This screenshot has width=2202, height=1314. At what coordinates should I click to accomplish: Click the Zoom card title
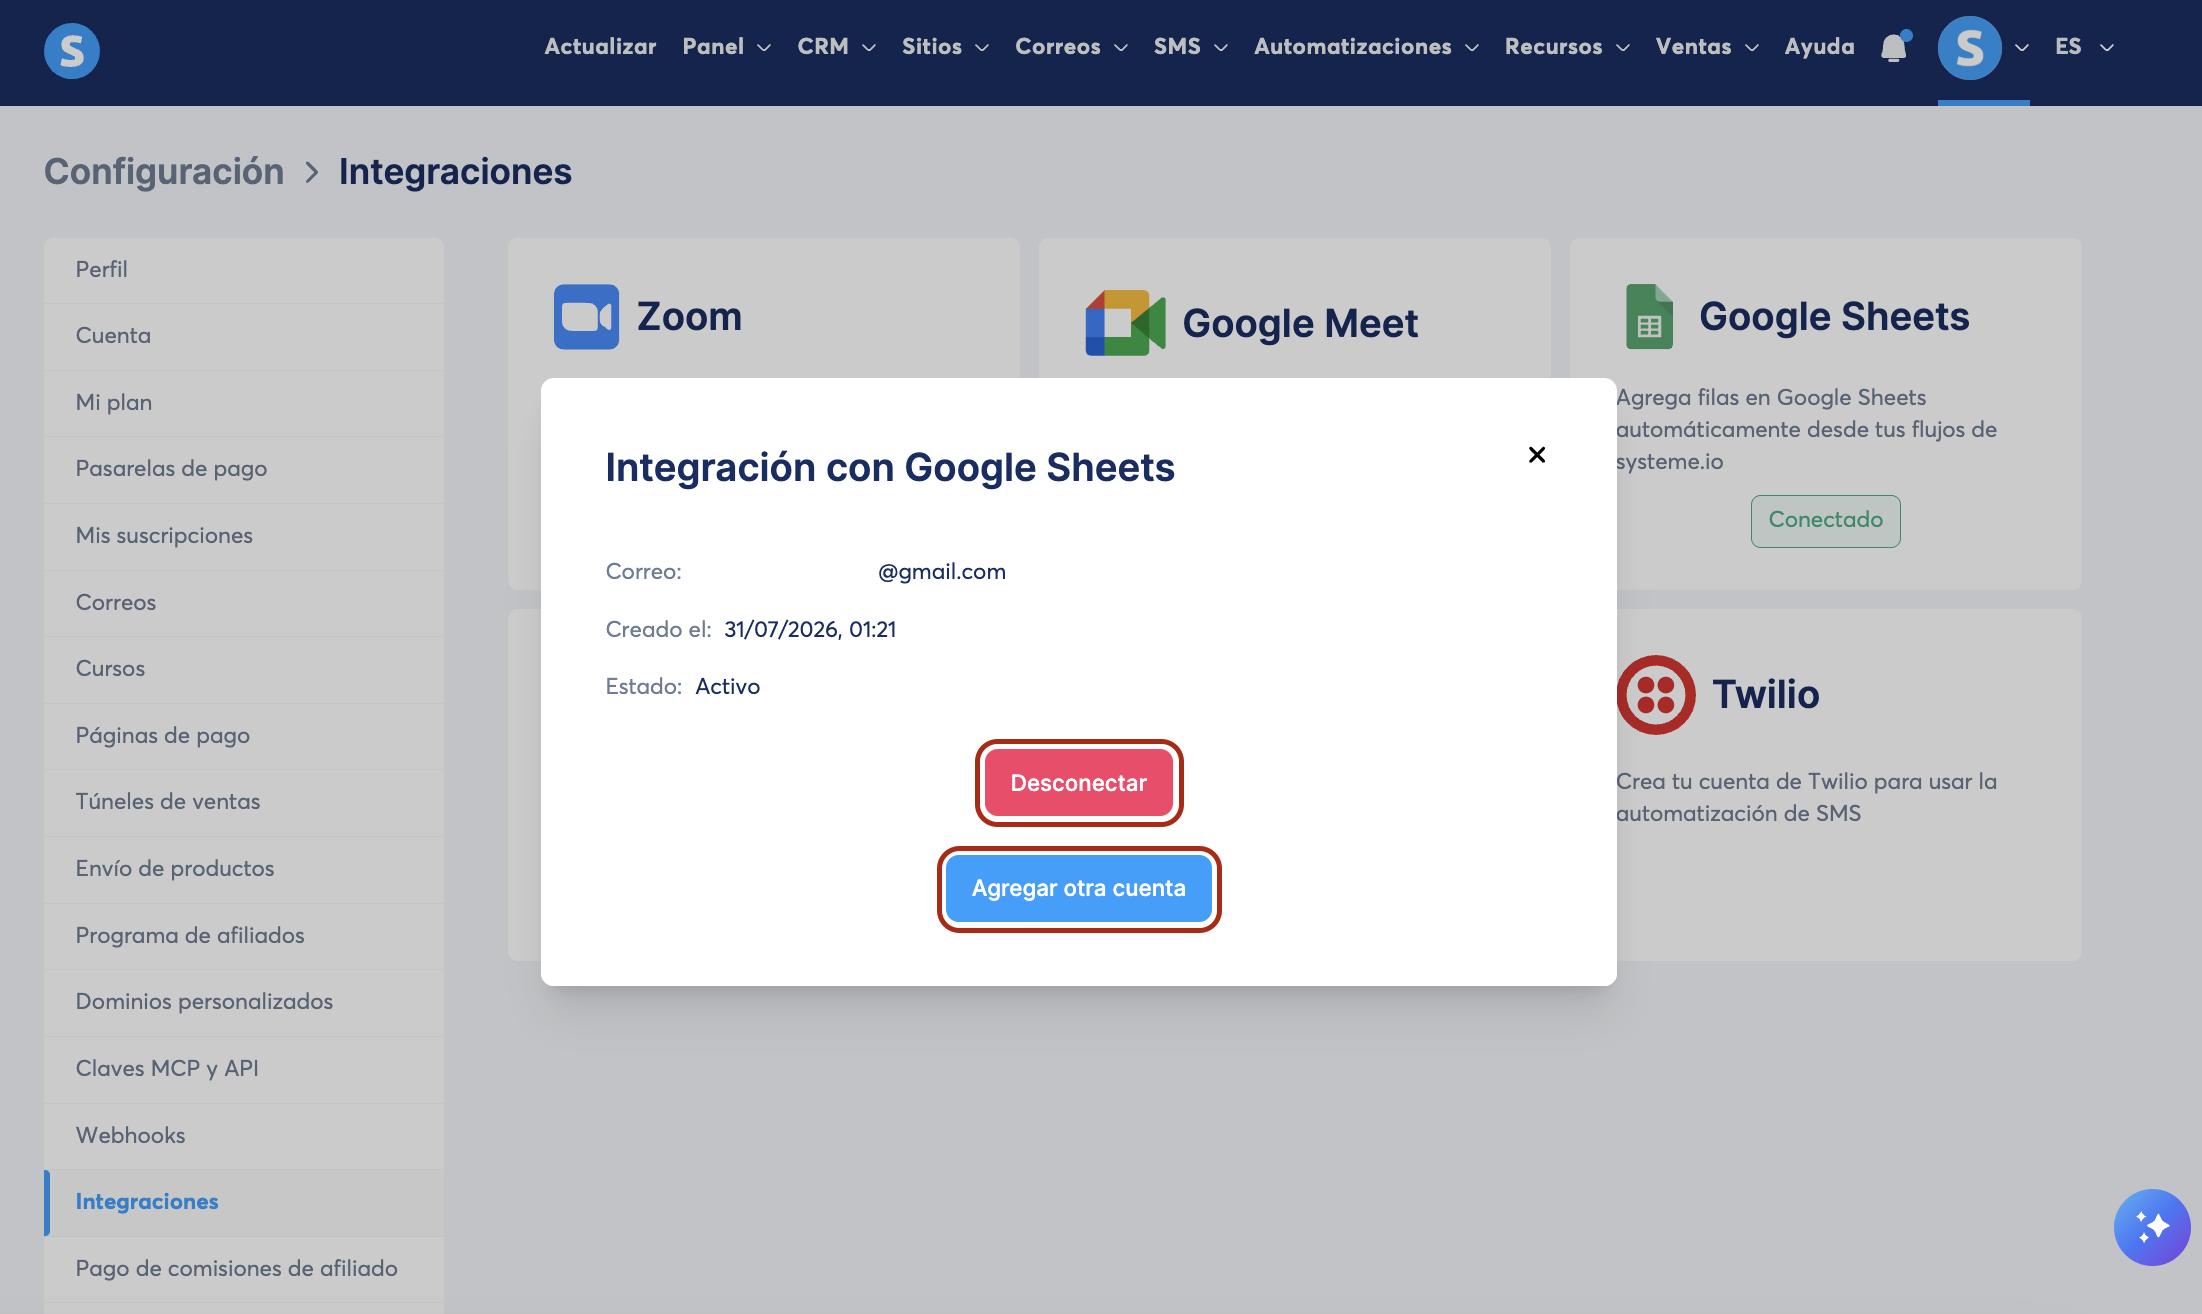(x=689, y=317)
